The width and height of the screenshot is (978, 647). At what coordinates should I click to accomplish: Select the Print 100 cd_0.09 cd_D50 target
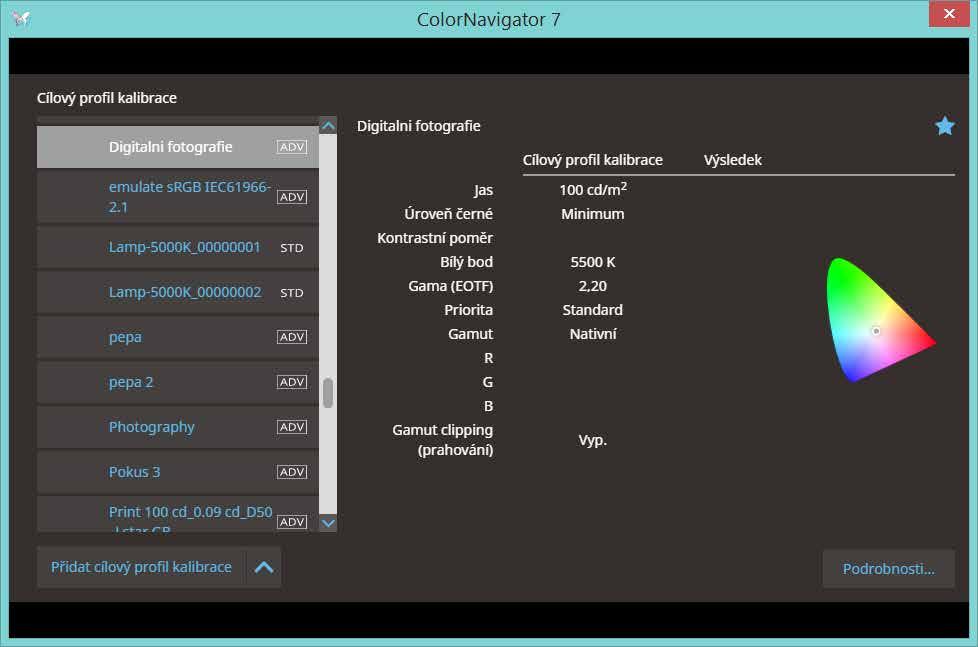point(178,514)
